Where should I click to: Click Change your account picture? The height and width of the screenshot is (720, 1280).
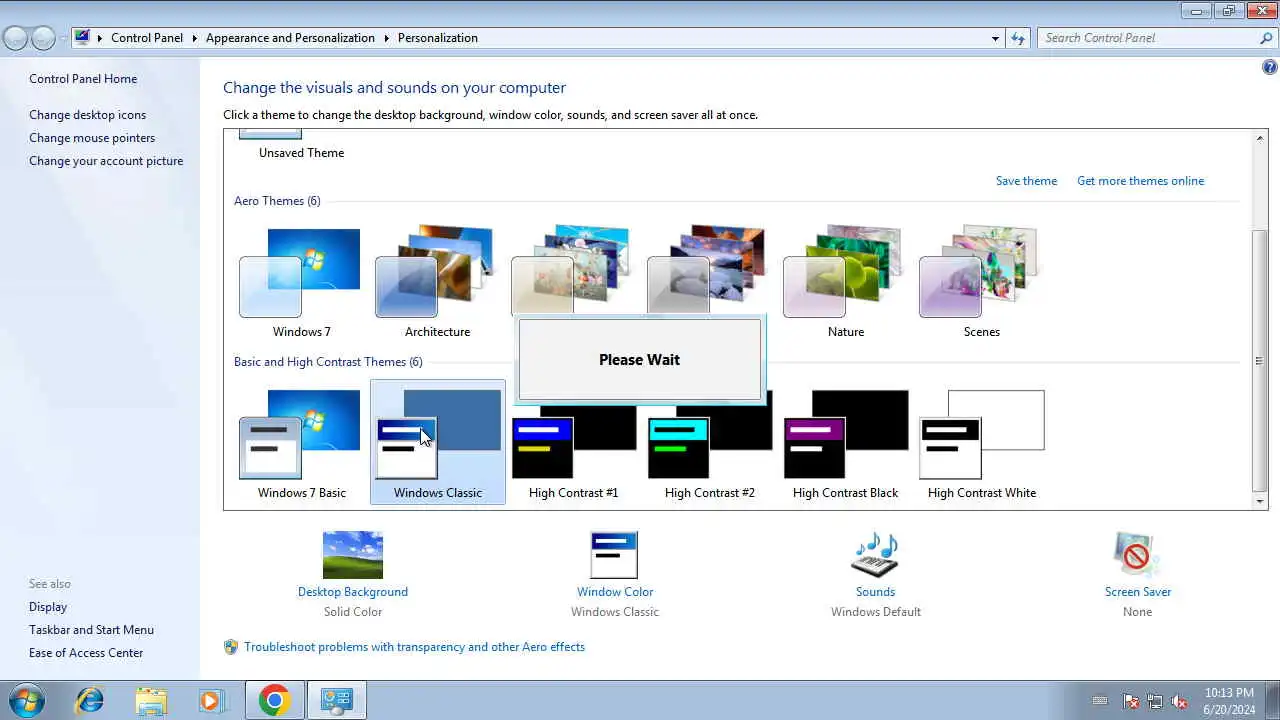click(106, 161)
